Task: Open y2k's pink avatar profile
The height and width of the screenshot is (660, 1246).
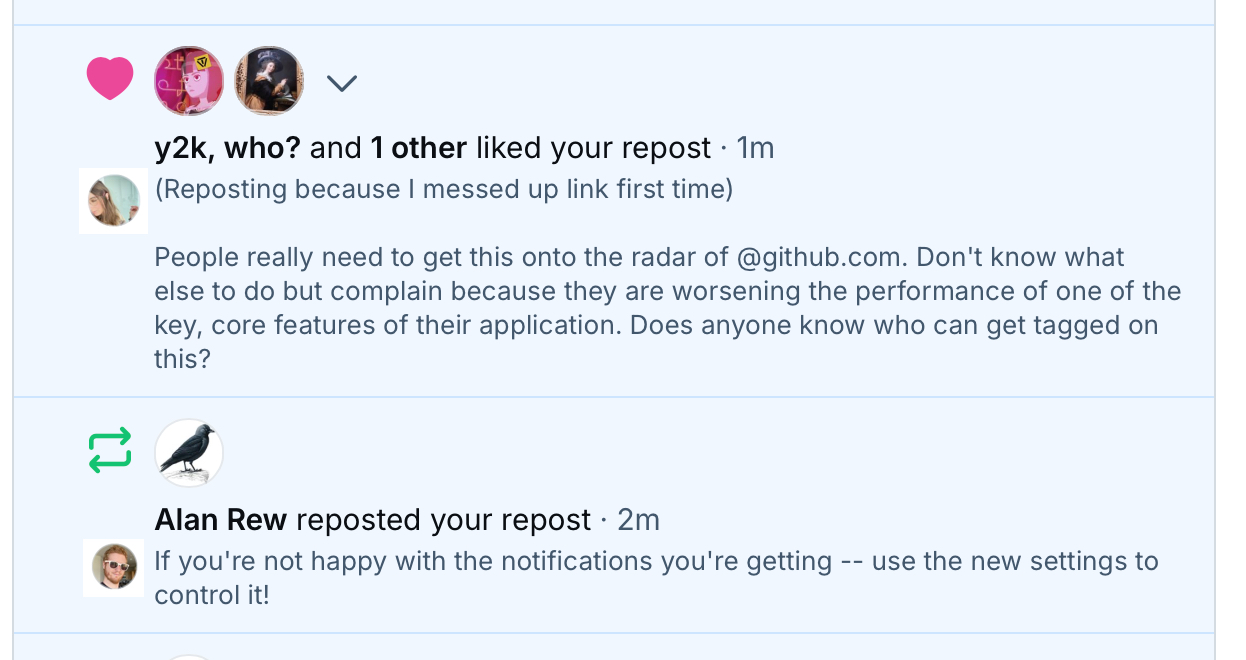Action: (x=189, y=81)
